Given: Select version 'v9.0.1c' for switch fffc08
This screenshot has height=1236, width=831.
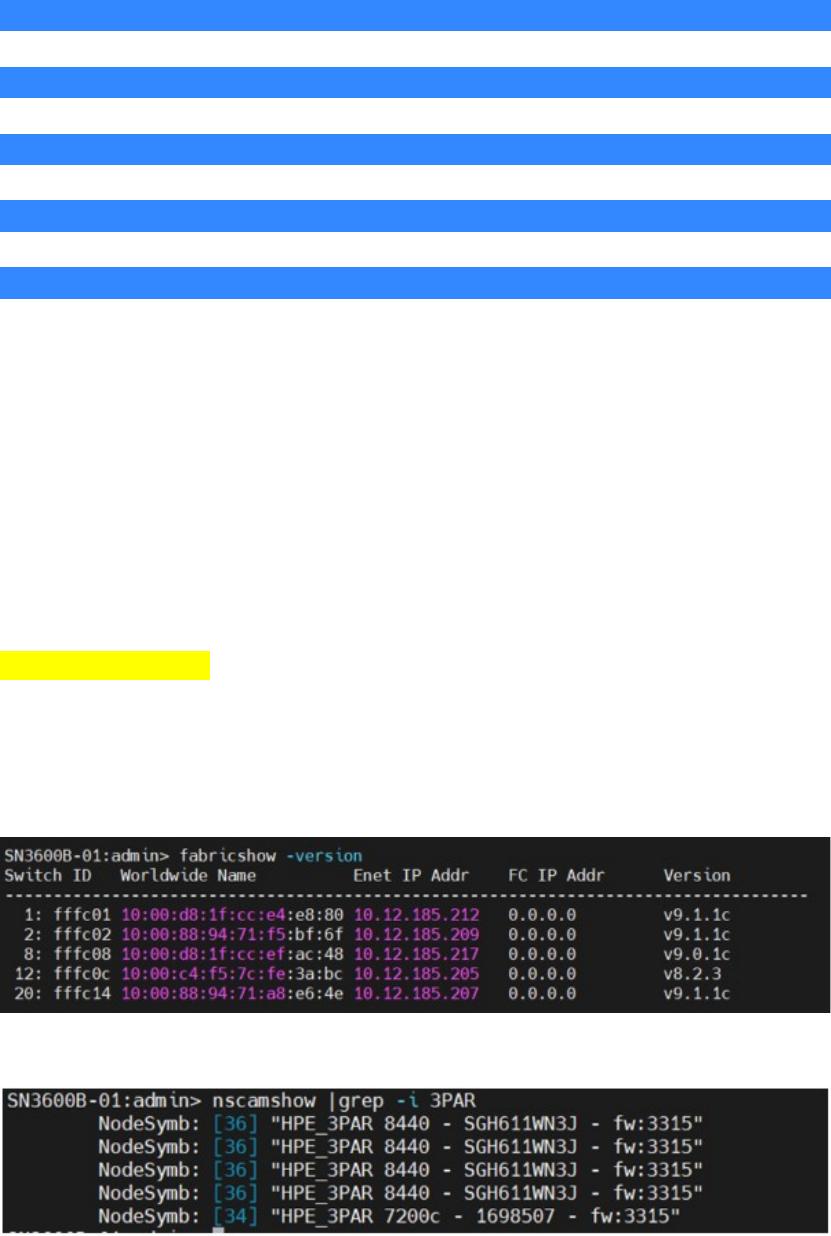Looking at the screenshot, I should tap(697, 953).
